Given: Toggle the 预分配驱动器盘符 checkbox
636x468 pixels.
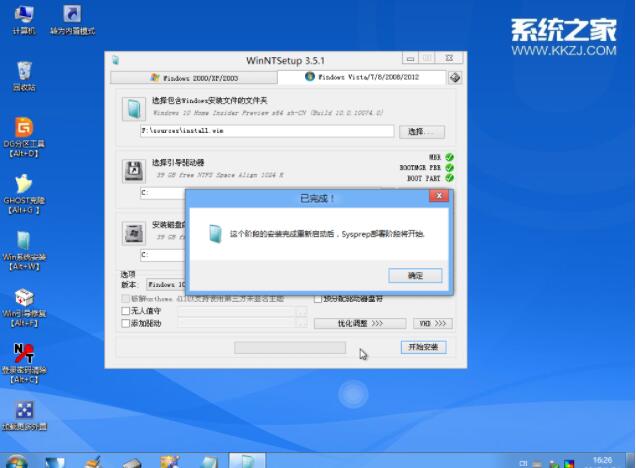Looking at the screenshot, I should (317, 298).
